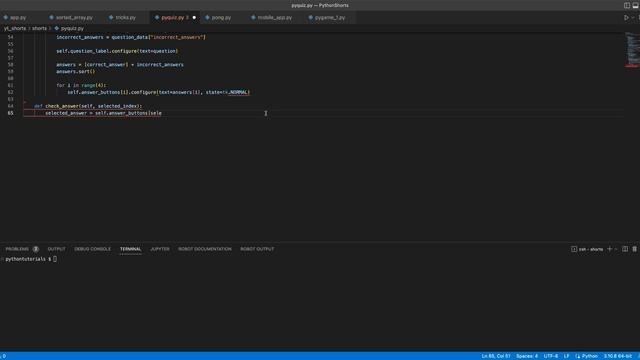Click line number 64 in the gutter

pyautogui.click(x=11, y=106)
